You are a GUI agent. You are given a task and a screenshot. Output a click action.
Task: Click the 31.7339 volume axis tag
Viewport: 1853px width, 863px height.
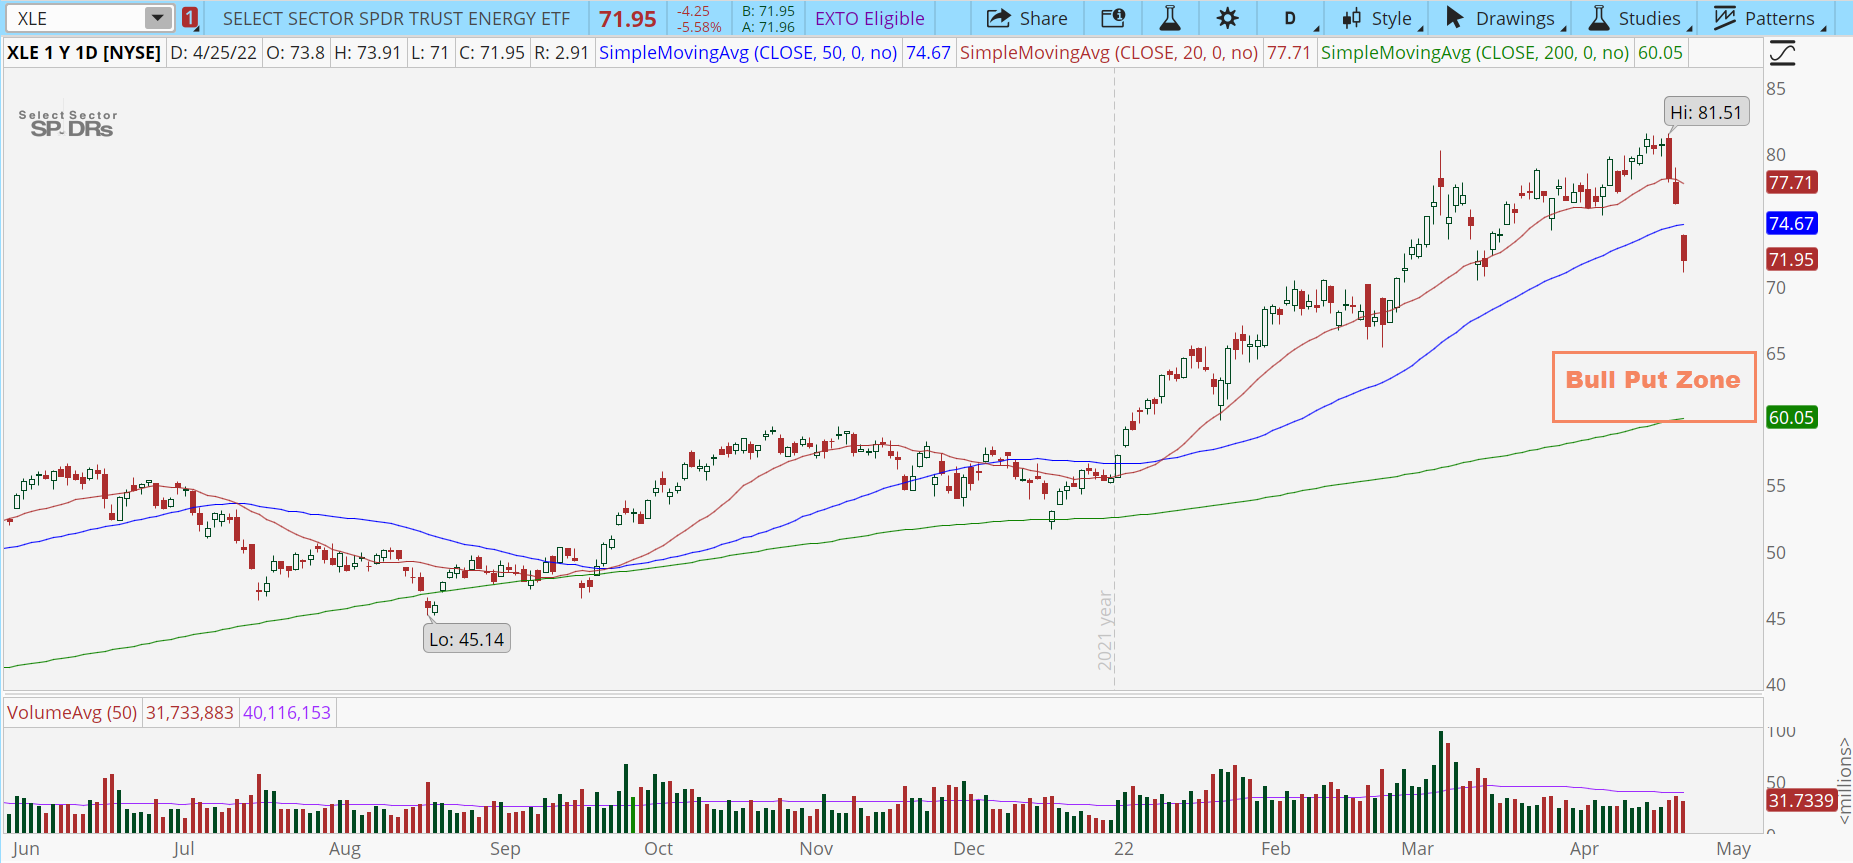click(1801, 800)
